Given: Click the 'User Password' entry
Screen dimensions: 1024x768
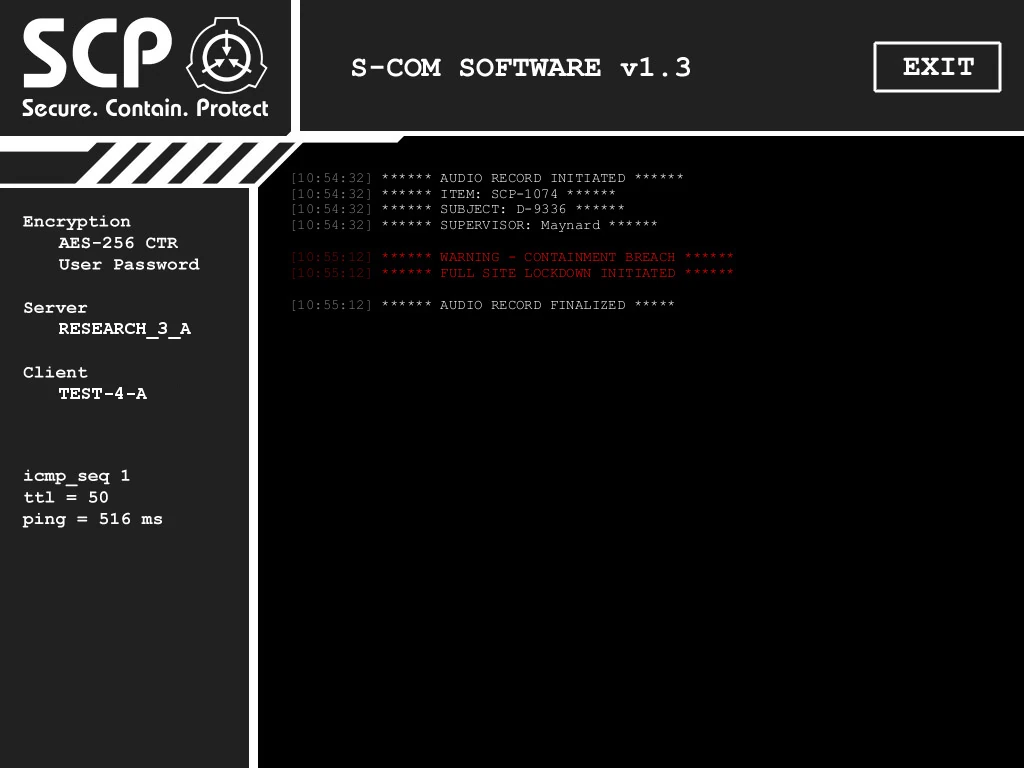Looking at the screenshot, I should (129, 264).
